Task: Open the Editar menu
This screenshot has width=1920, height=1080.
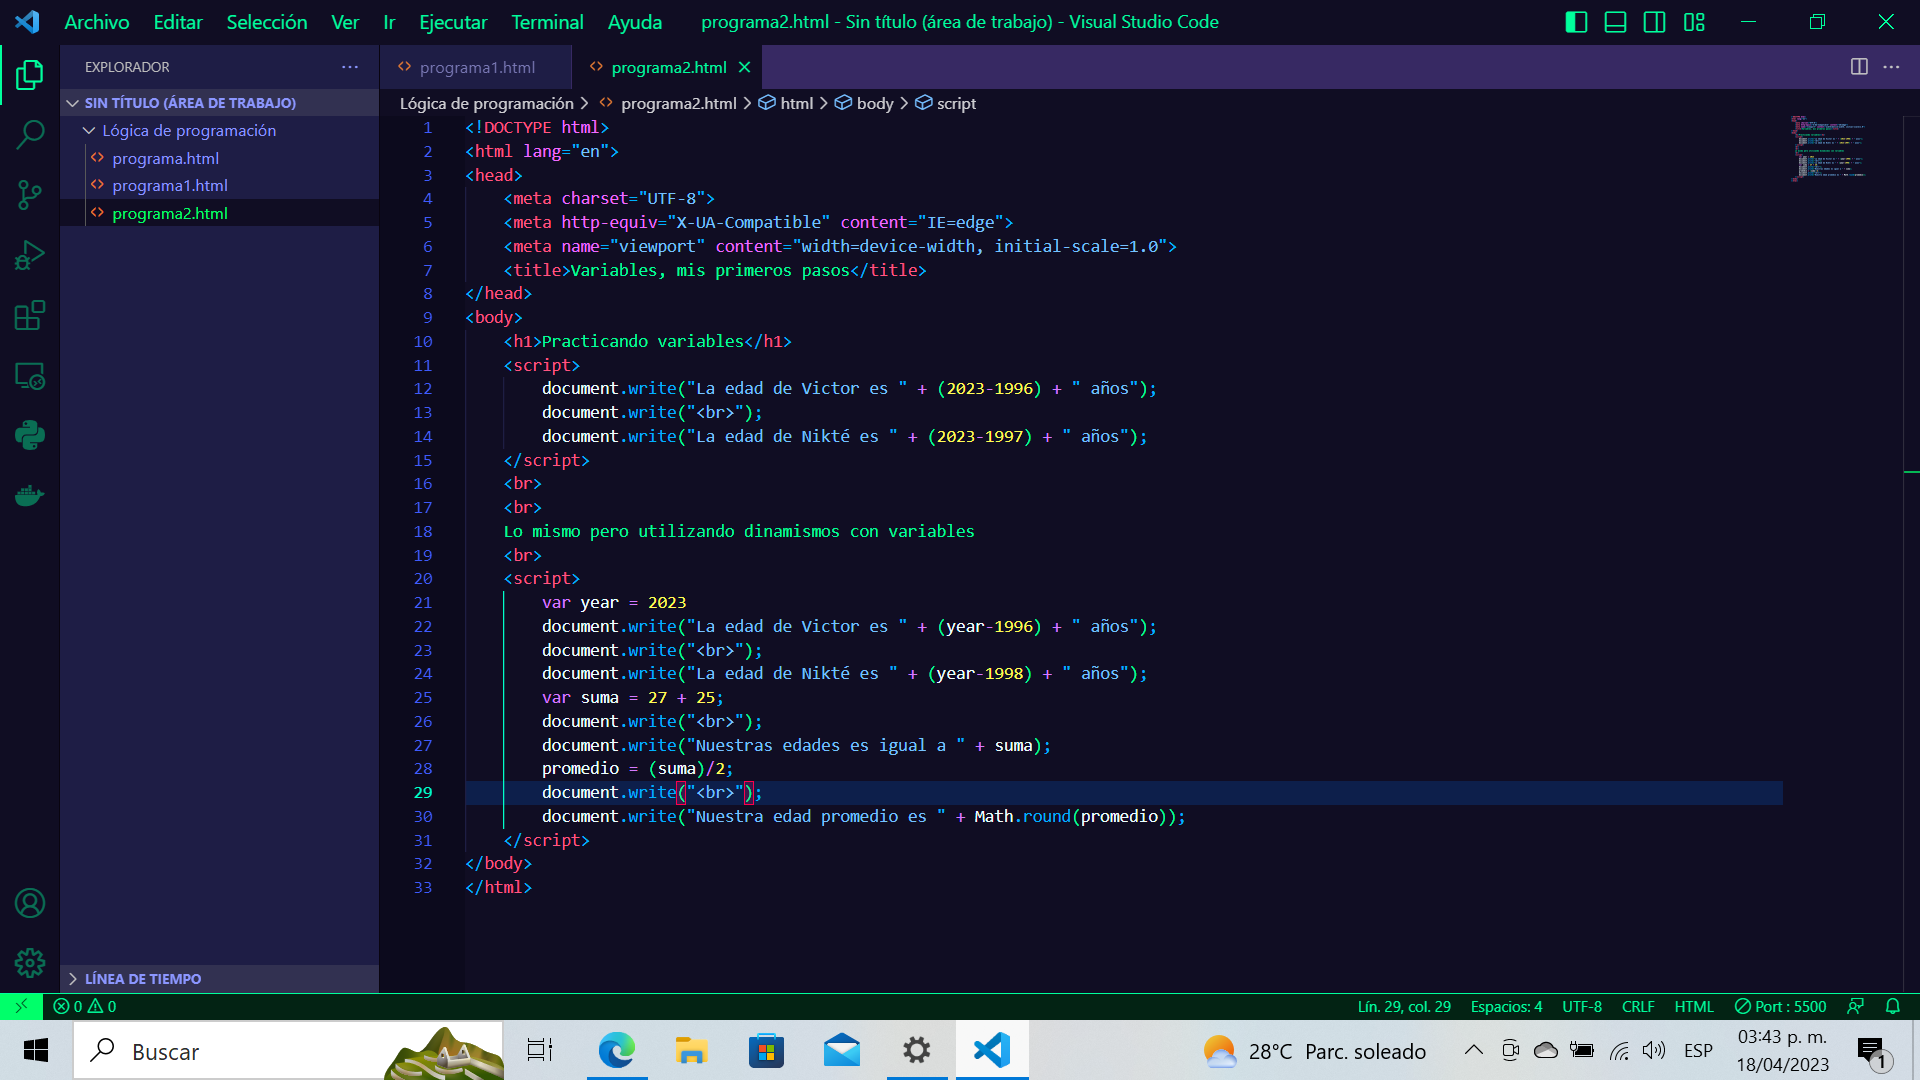Action: click(178, 22)
